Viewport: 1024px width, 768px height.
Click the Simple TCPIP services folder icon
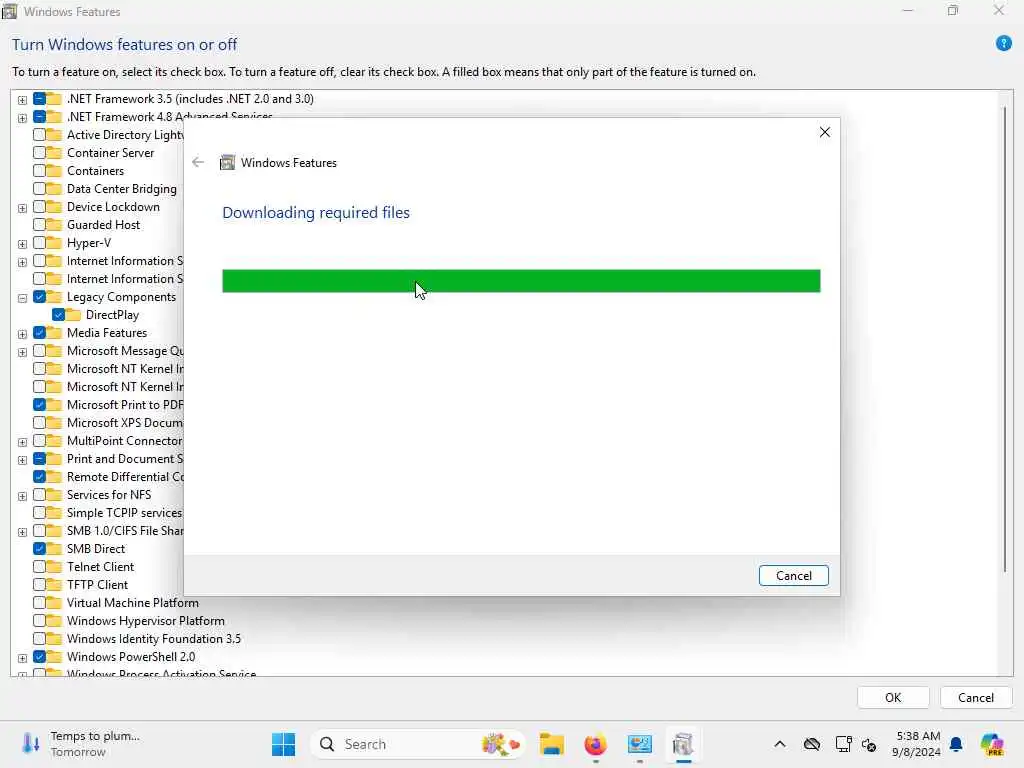[x=54, y=513]
